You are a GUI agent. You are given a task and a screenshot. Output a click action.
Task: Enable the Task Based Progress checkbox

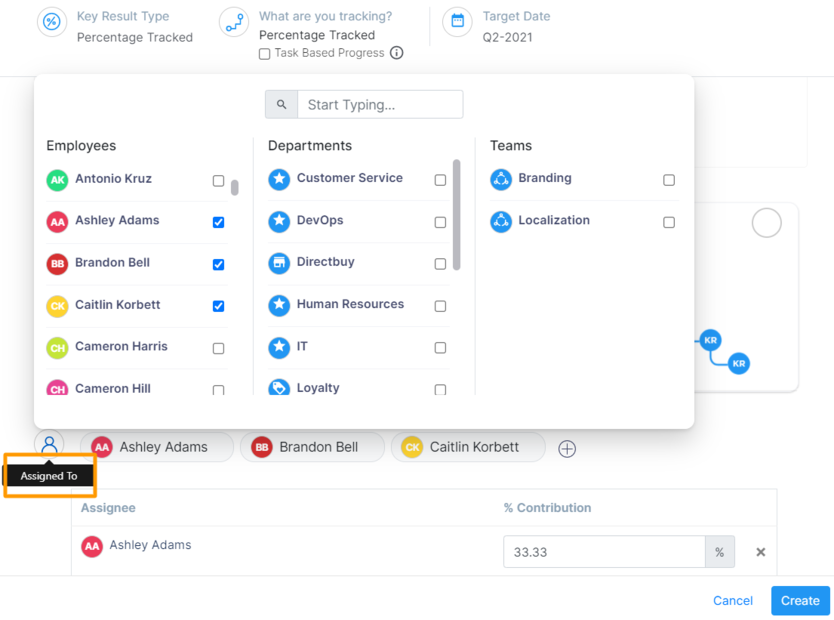265,54
